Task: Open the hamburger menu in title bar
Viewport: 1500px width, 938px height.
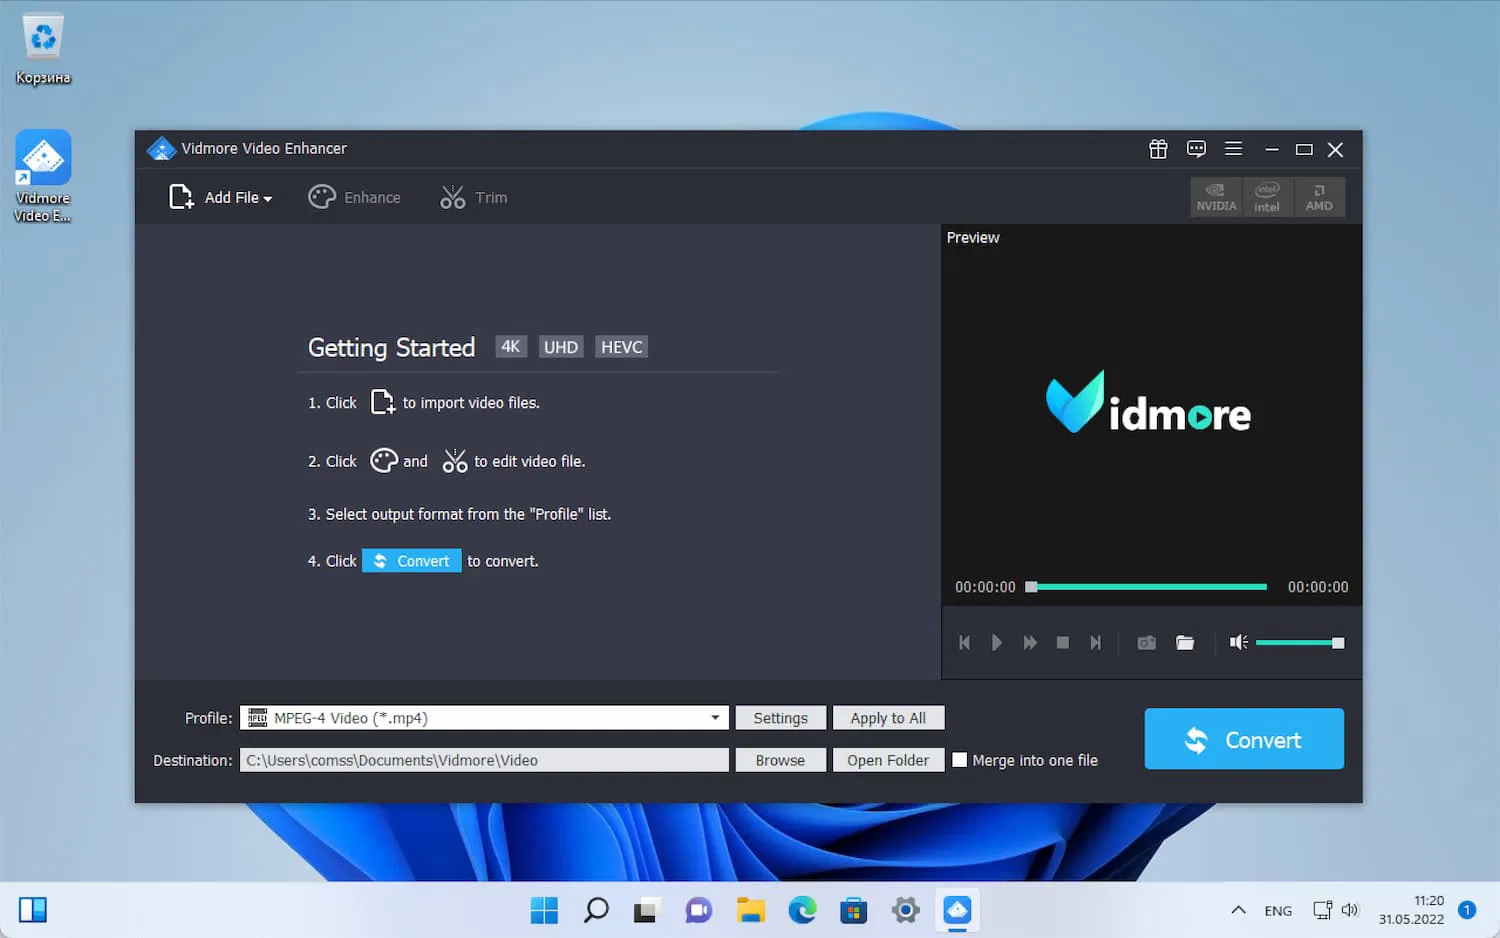Action: point(1233,149)
